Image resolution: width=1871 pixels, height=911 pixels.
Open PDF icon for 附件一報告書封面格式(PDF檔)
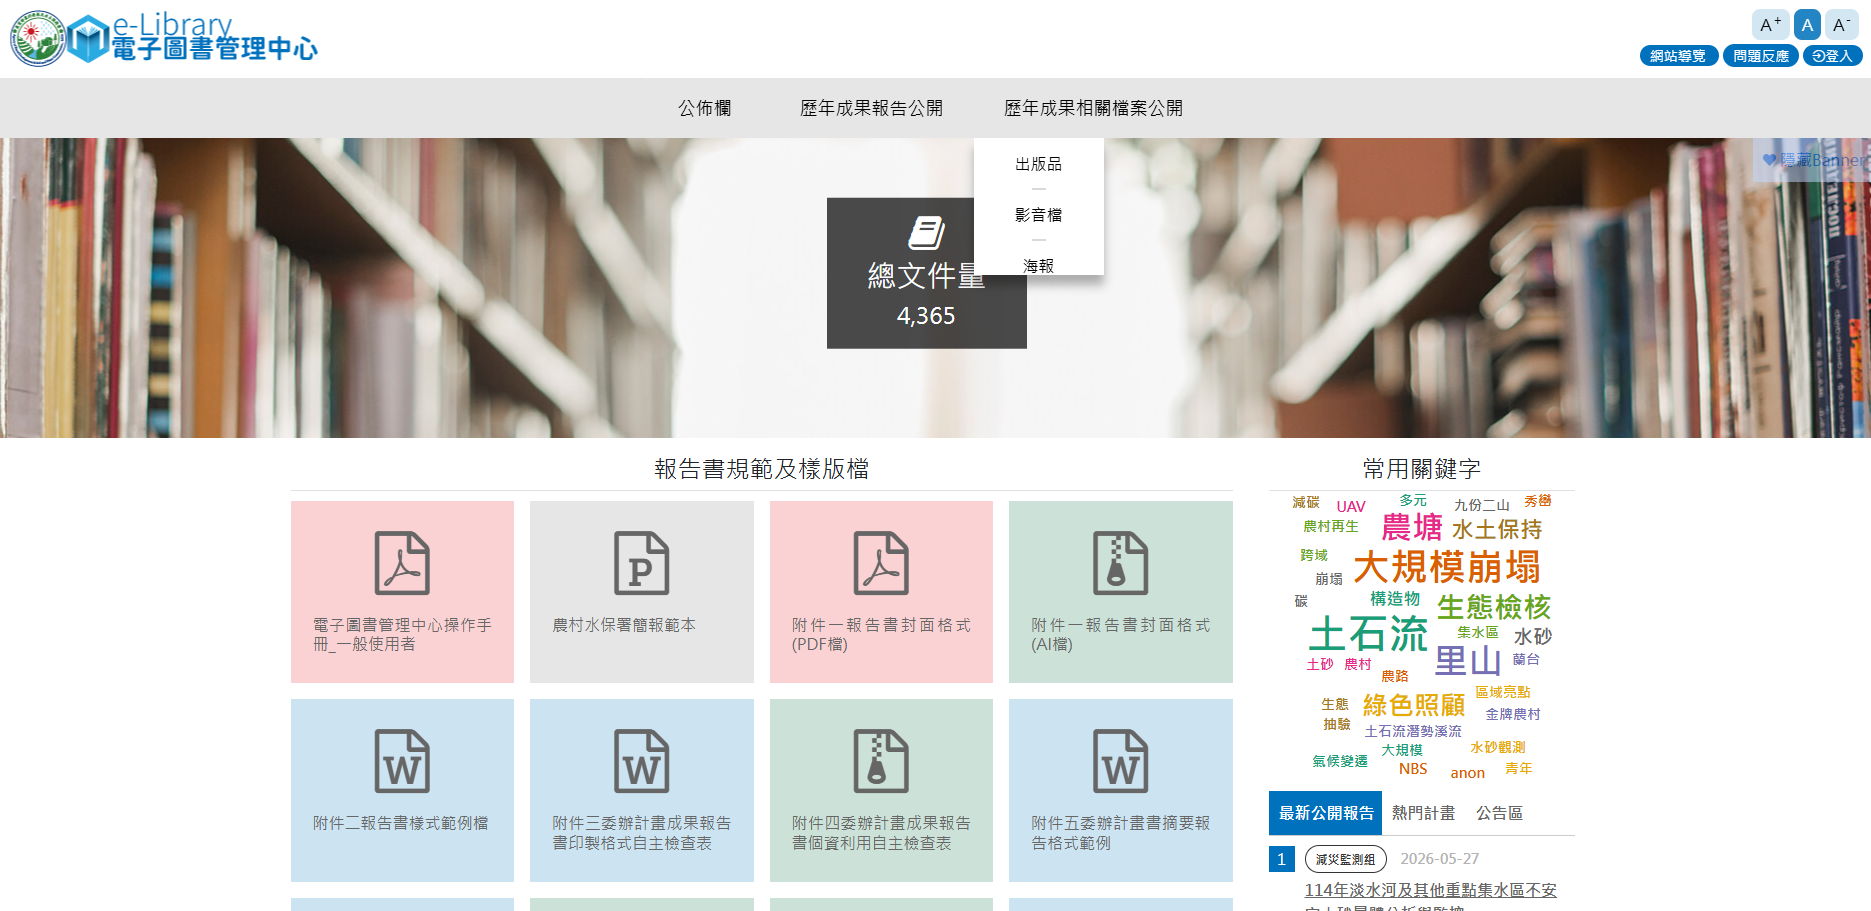coord(881,563)
